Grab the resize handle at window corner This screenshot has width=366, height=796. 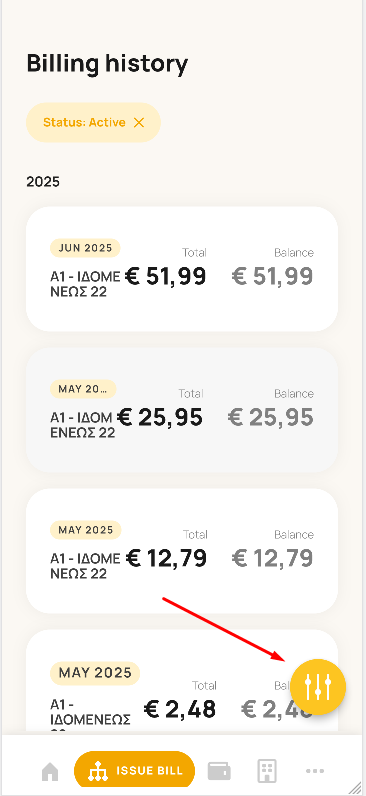click(x=355, y=788)
